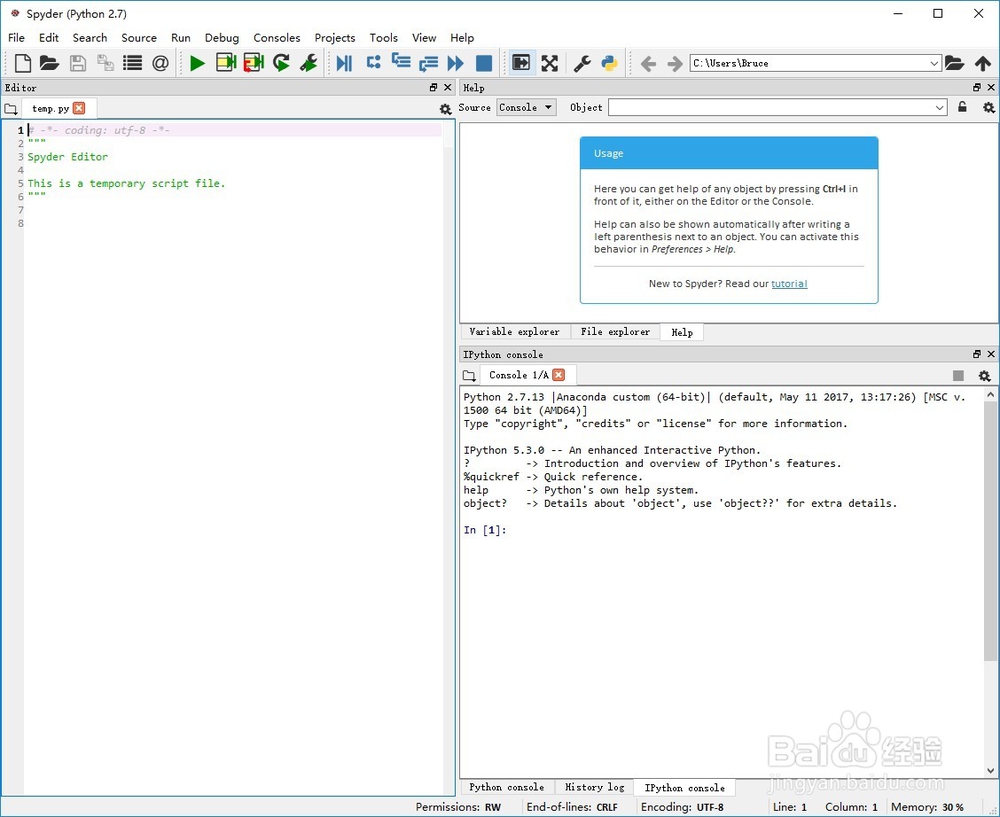This screenshot has width=1000, height=817.
Task: Switch to the Variable explorer tab
Action: coord(514,331)
